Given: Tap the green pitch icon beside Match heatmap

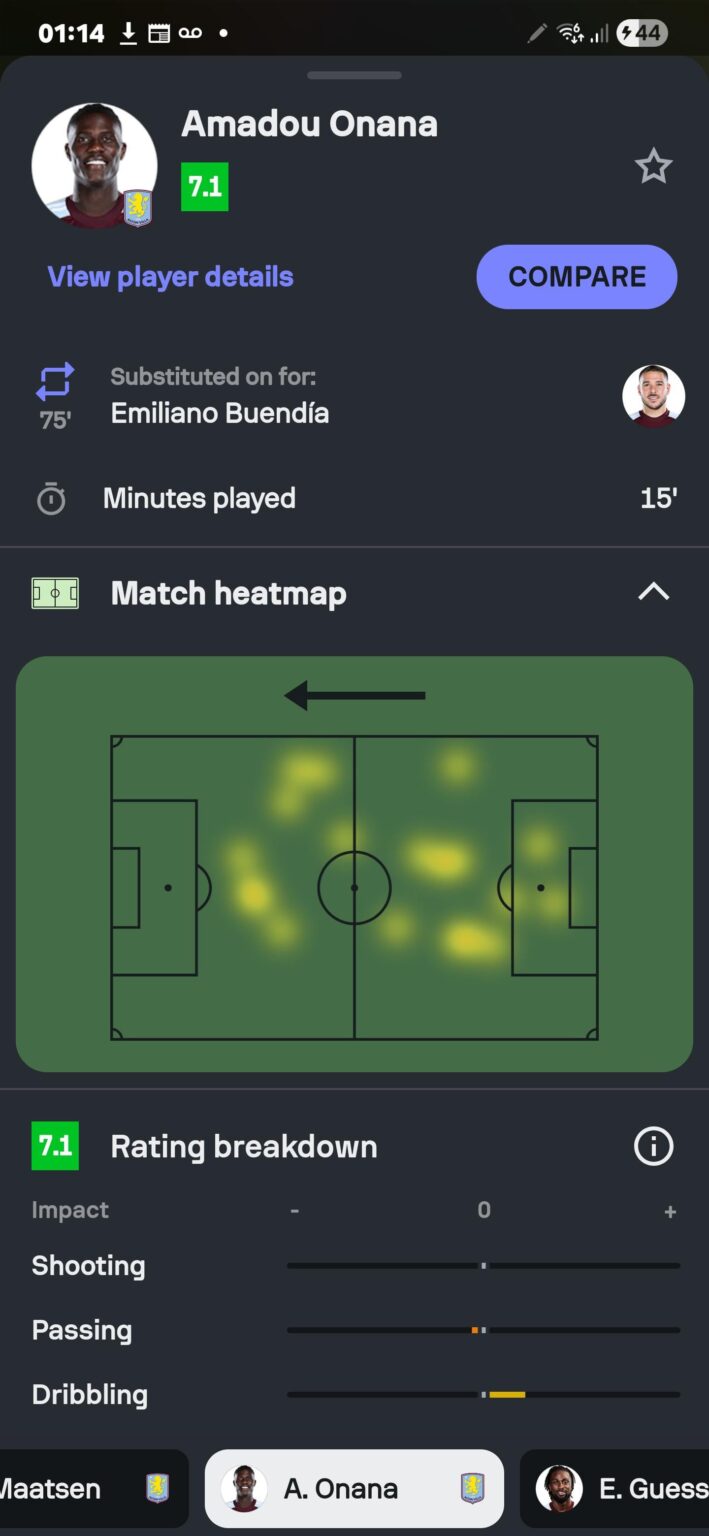Looking at the screenshot, I should (54, 592).
